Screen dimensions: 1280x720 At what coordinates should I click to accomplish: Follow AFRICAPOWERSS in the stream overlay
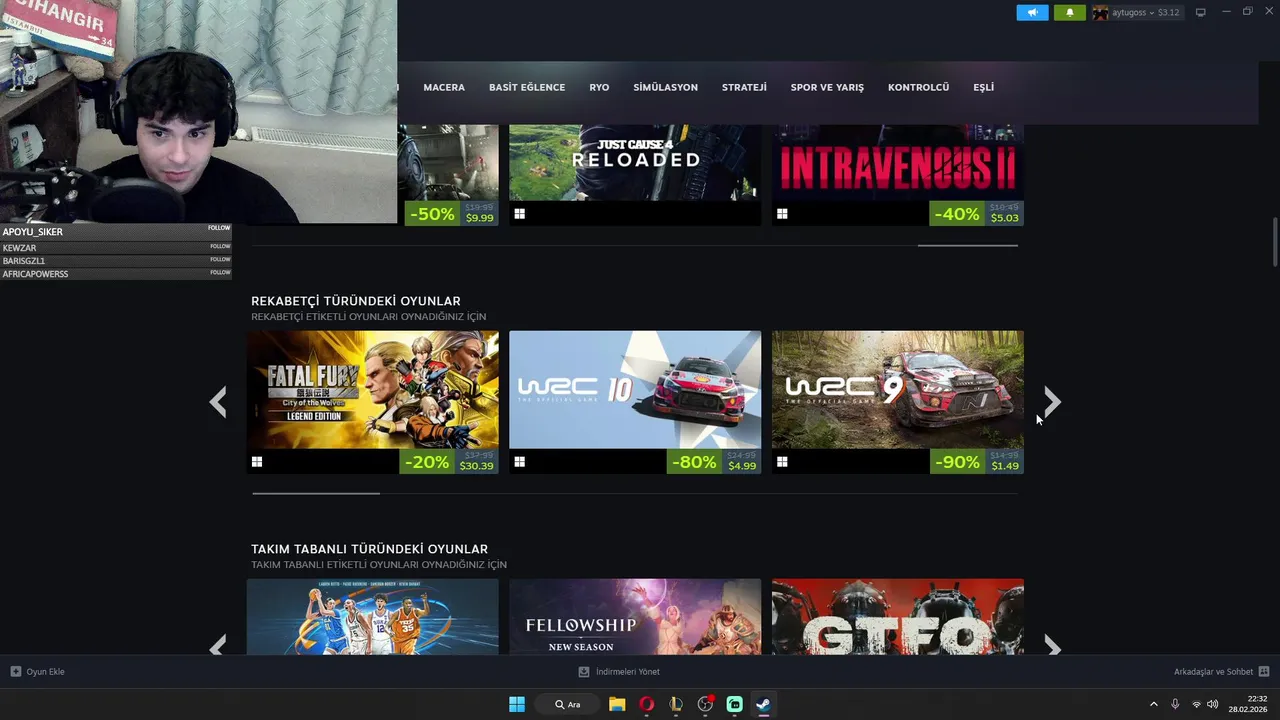point(220,272)
